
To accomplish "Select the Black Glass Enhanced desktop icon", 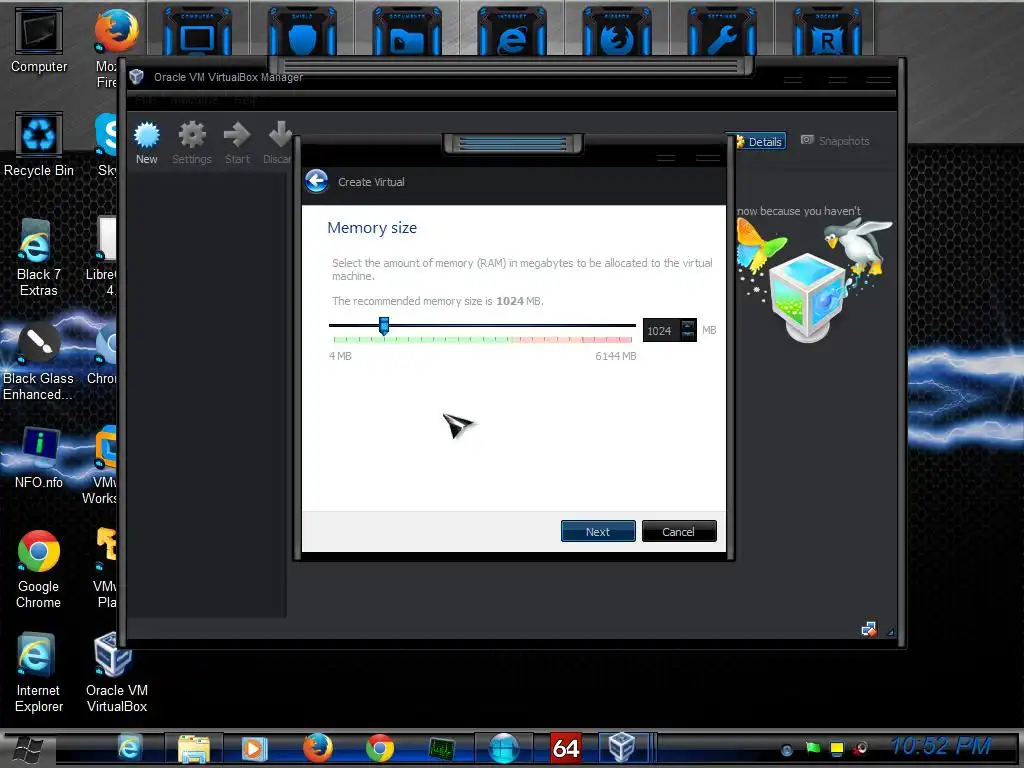I will coord(39,361).
